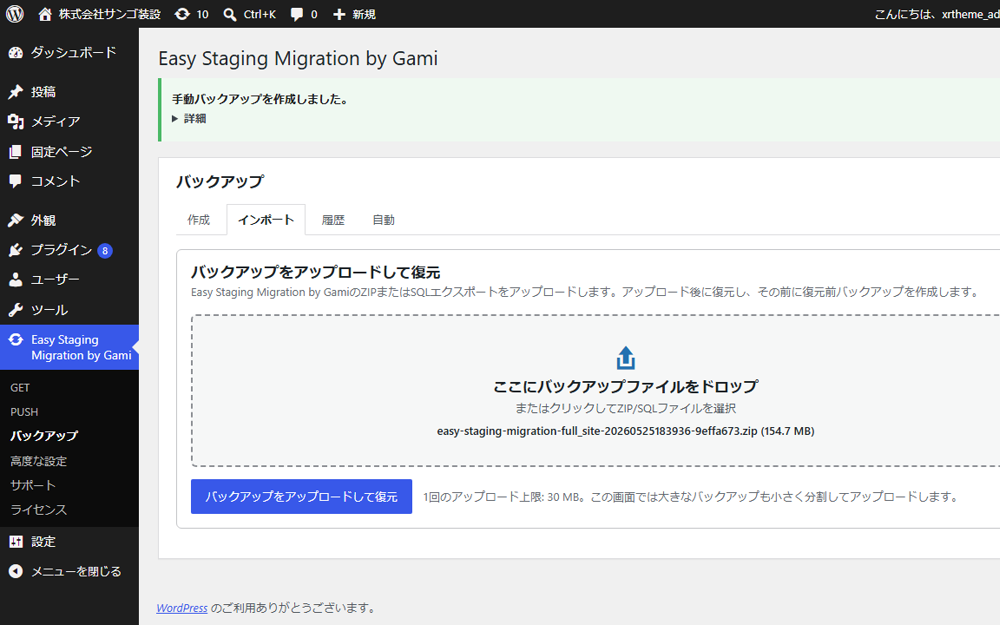
Task: Click the selected zip filename text
Action: pyautogui.click(x=626, y=431)
